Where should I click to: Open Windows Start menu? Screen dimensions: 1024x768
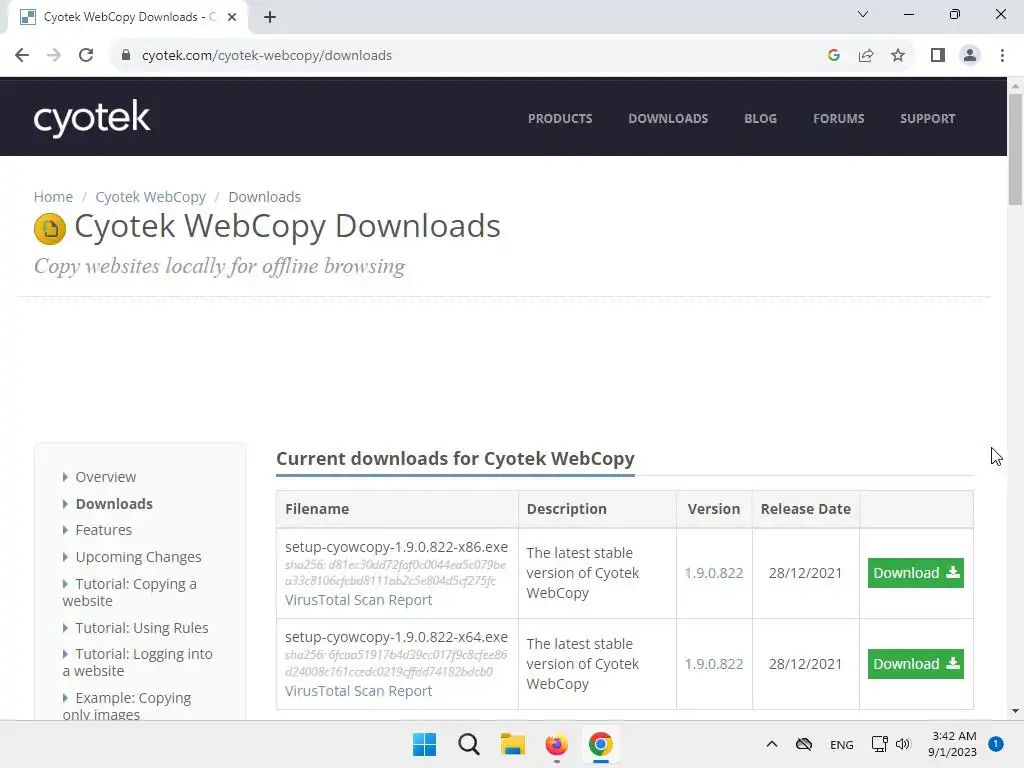[x=424, y=744]
